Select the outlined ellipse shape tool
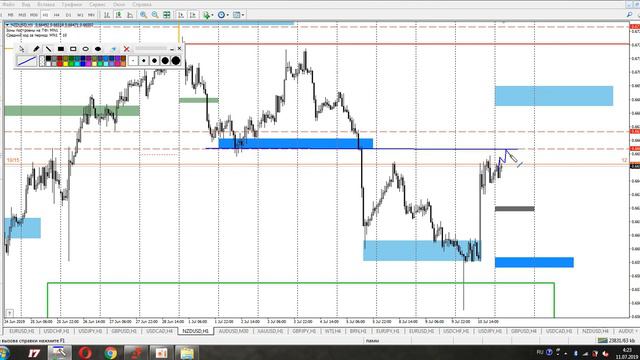 pyautogui.click(x=85, y=49)
